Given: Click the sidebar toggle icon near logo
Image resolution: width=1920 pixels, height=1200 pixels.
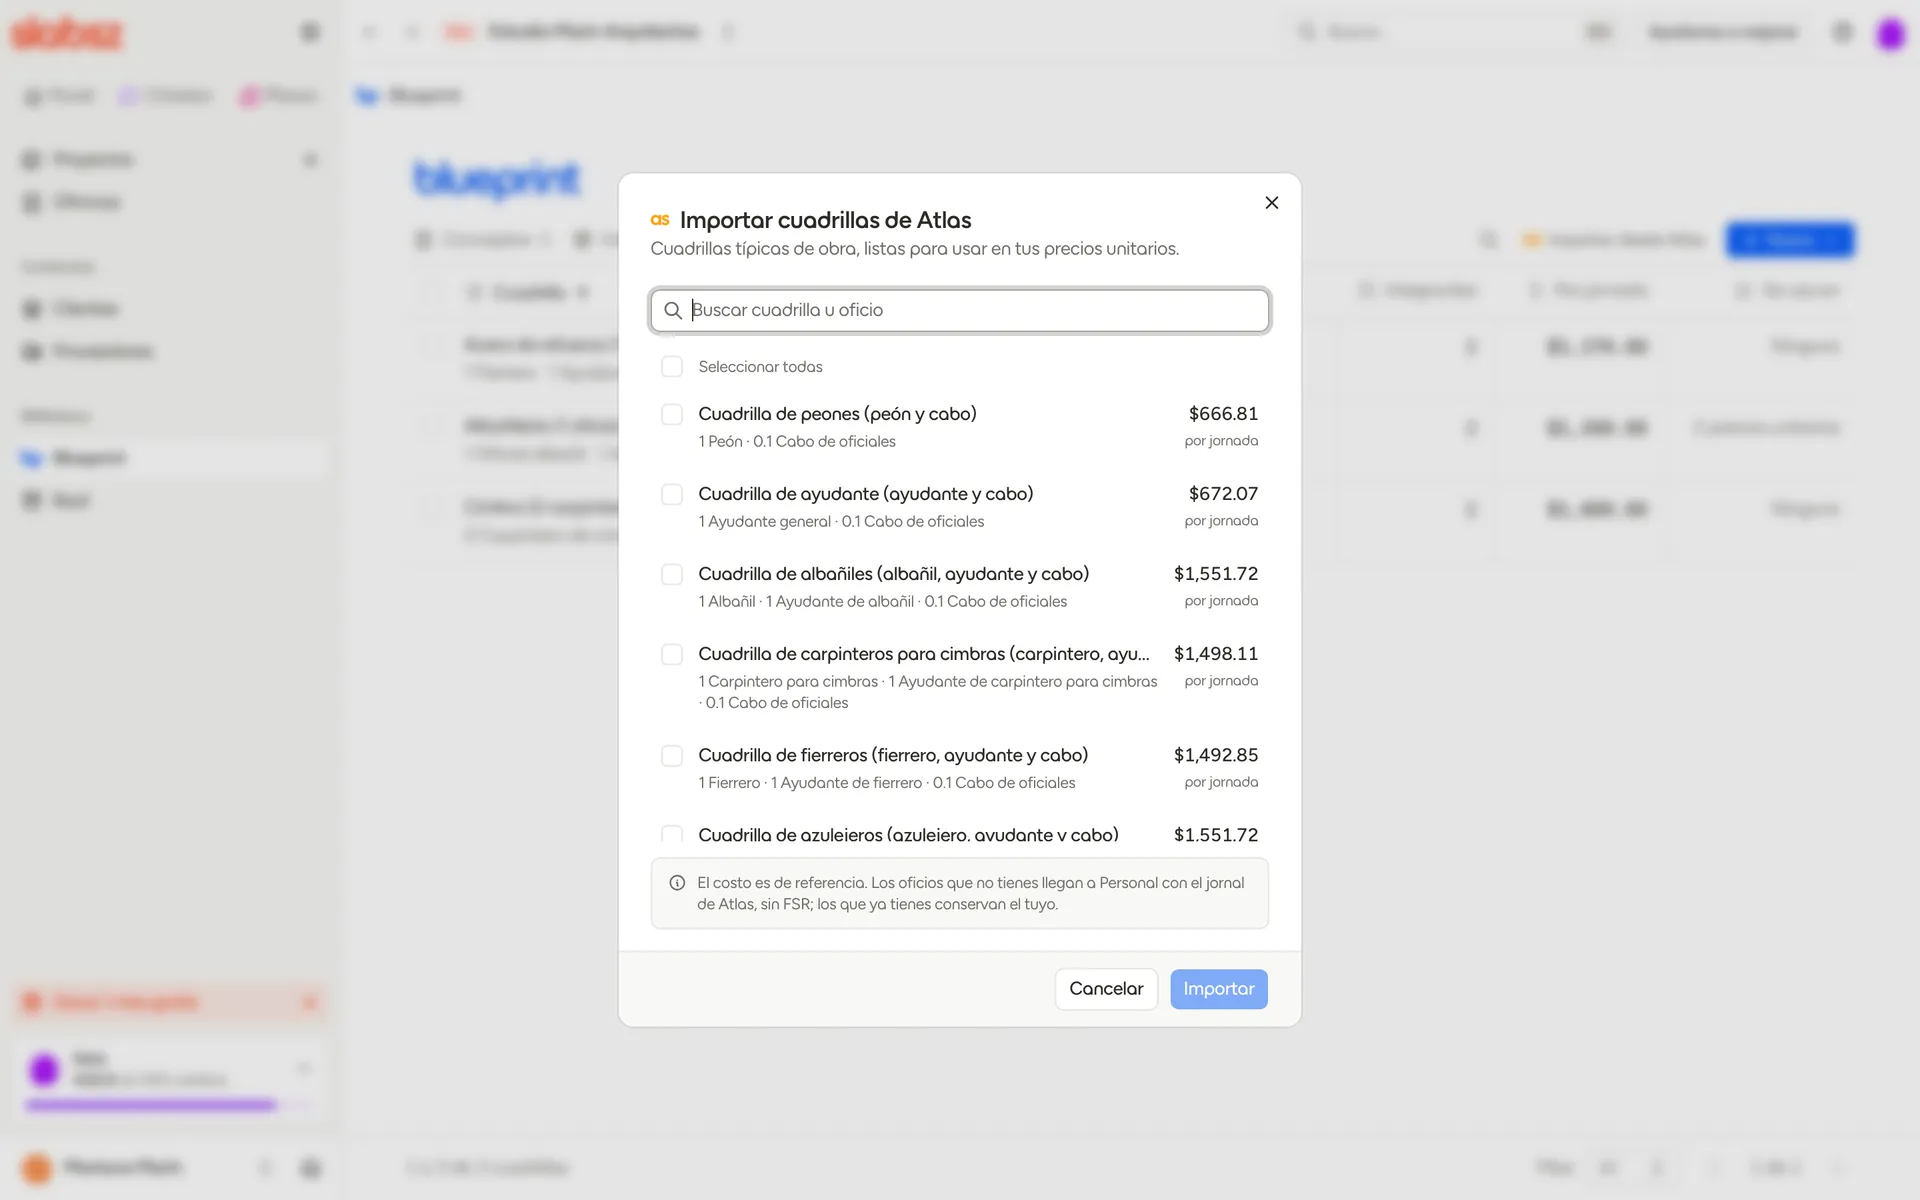Looking at the screenshot, I should tap(310, 32).
